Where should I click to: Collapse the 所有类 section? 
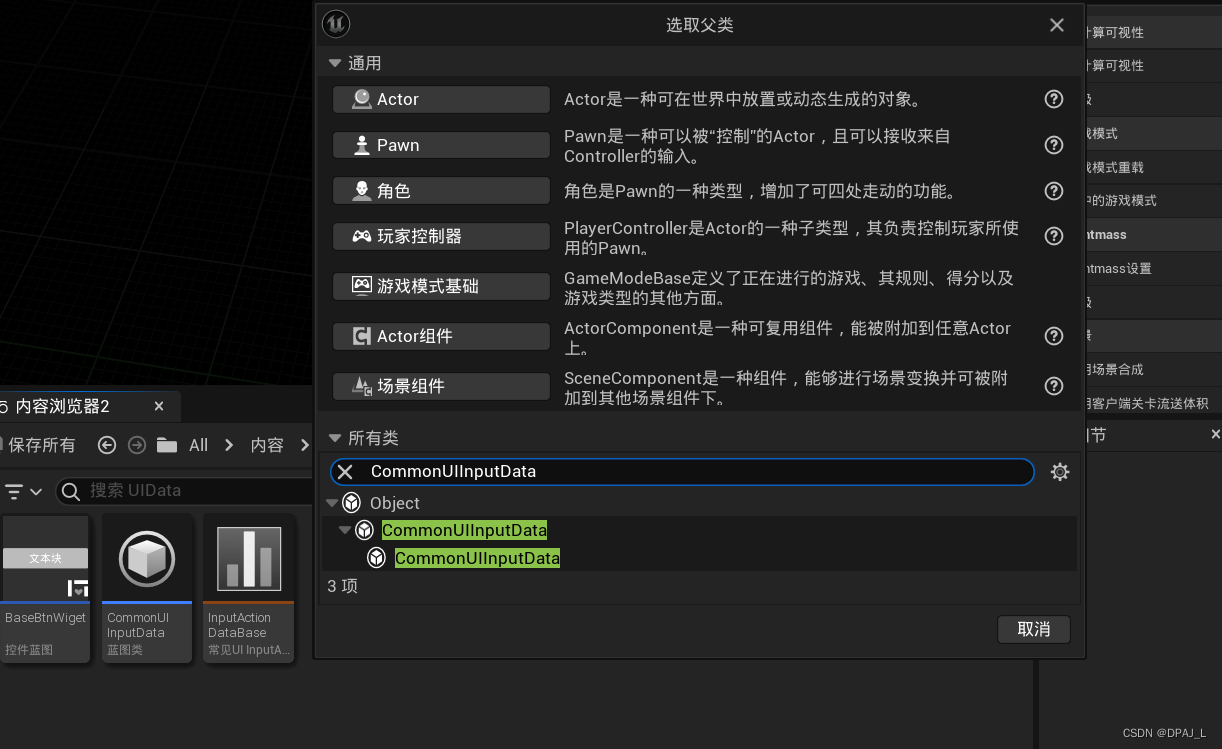pos(334,437)
